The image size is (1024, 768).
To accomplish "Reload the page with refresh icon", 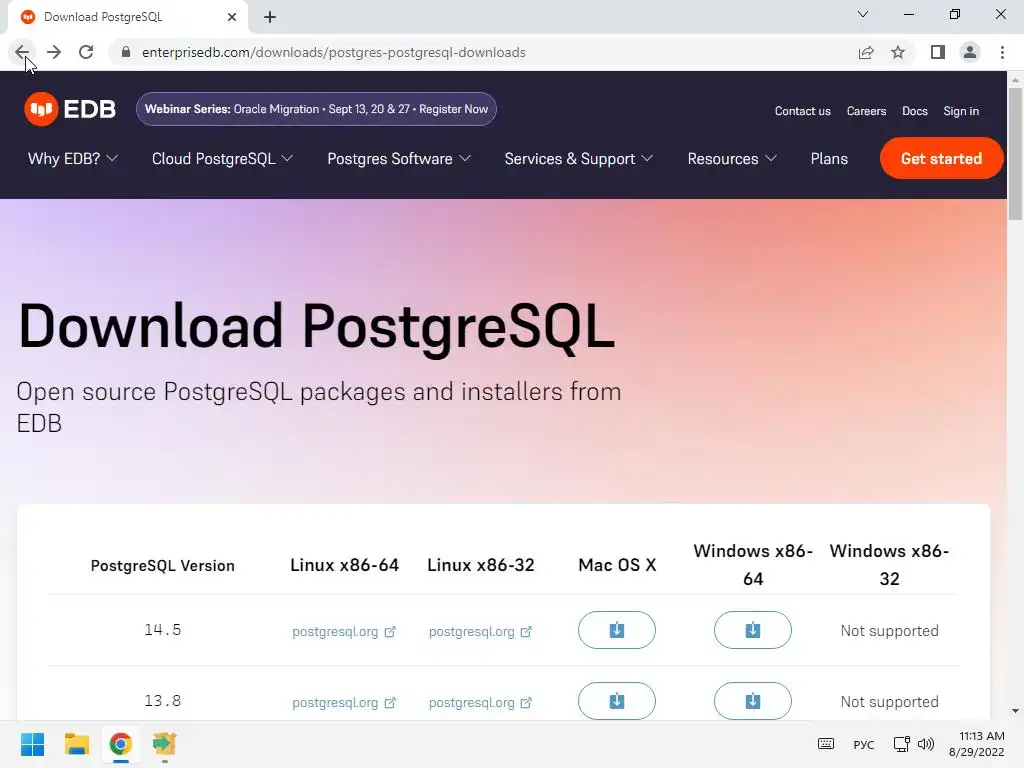I will [86, 52].
